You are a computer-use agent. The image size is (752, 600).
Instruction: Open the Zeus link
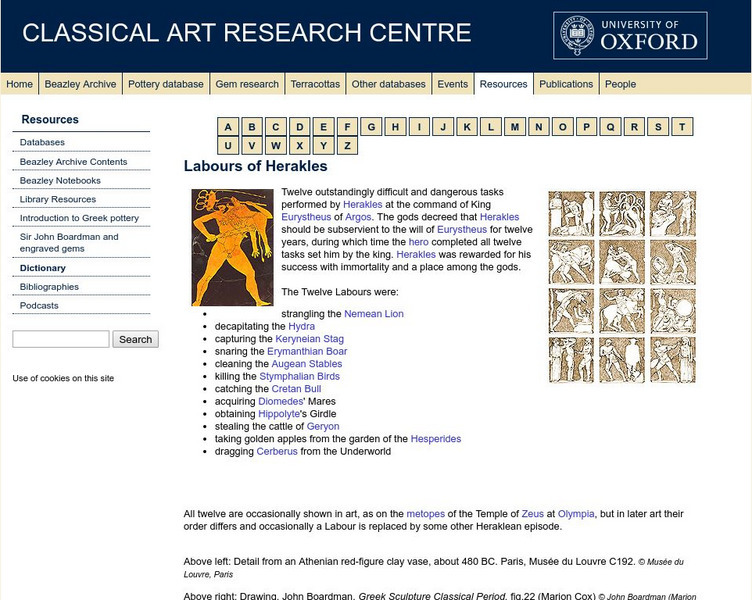pos(532,514)
